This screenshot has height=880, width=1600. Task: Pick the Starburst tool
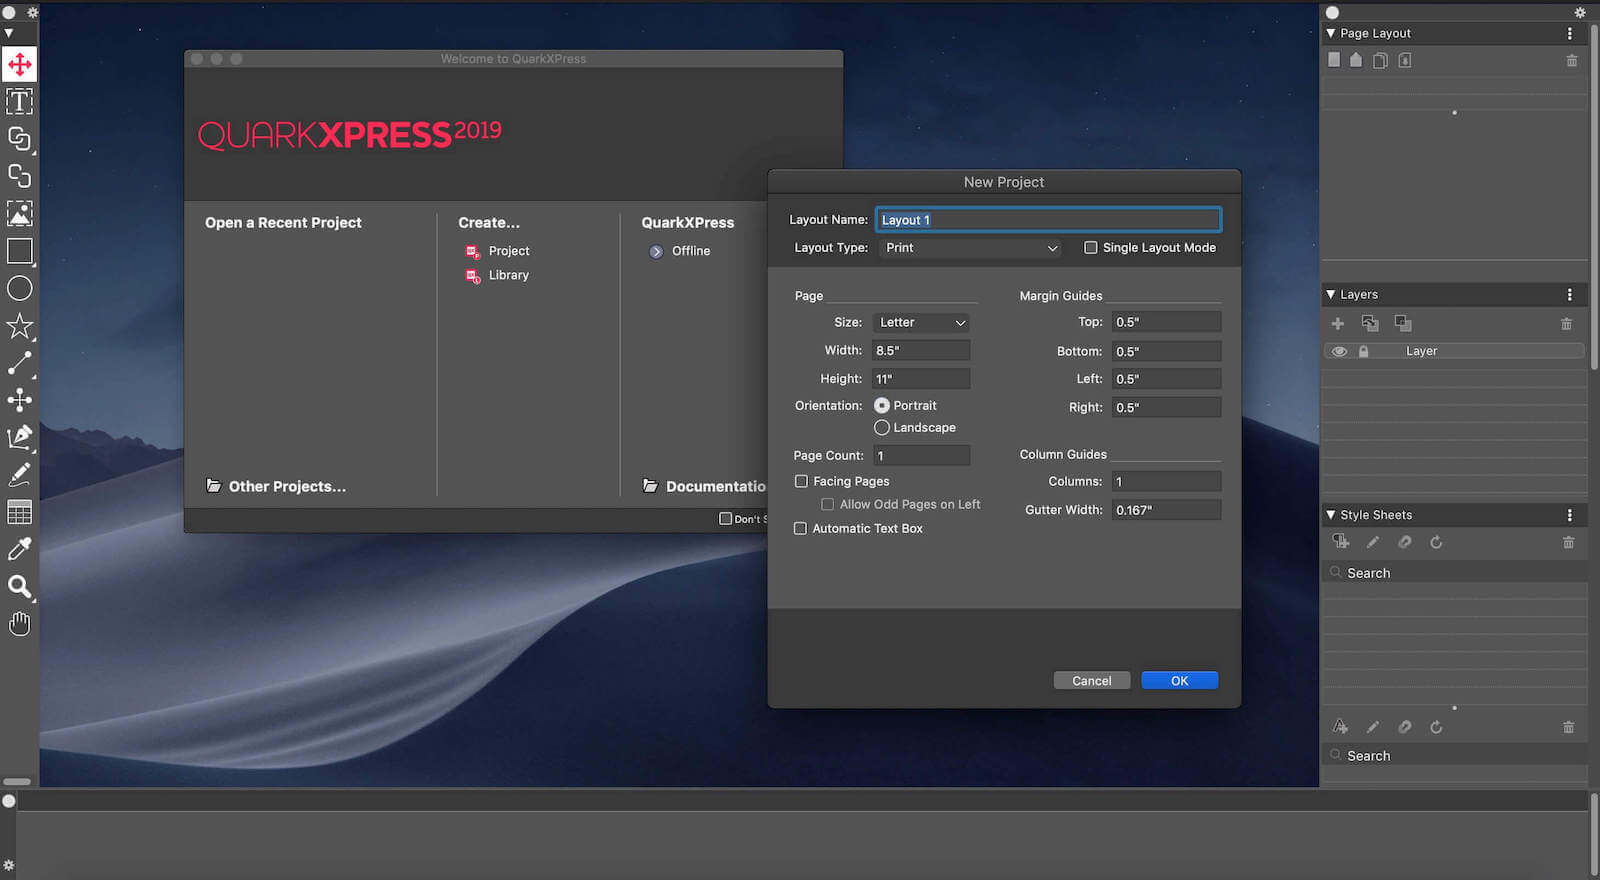click(19, 326)
